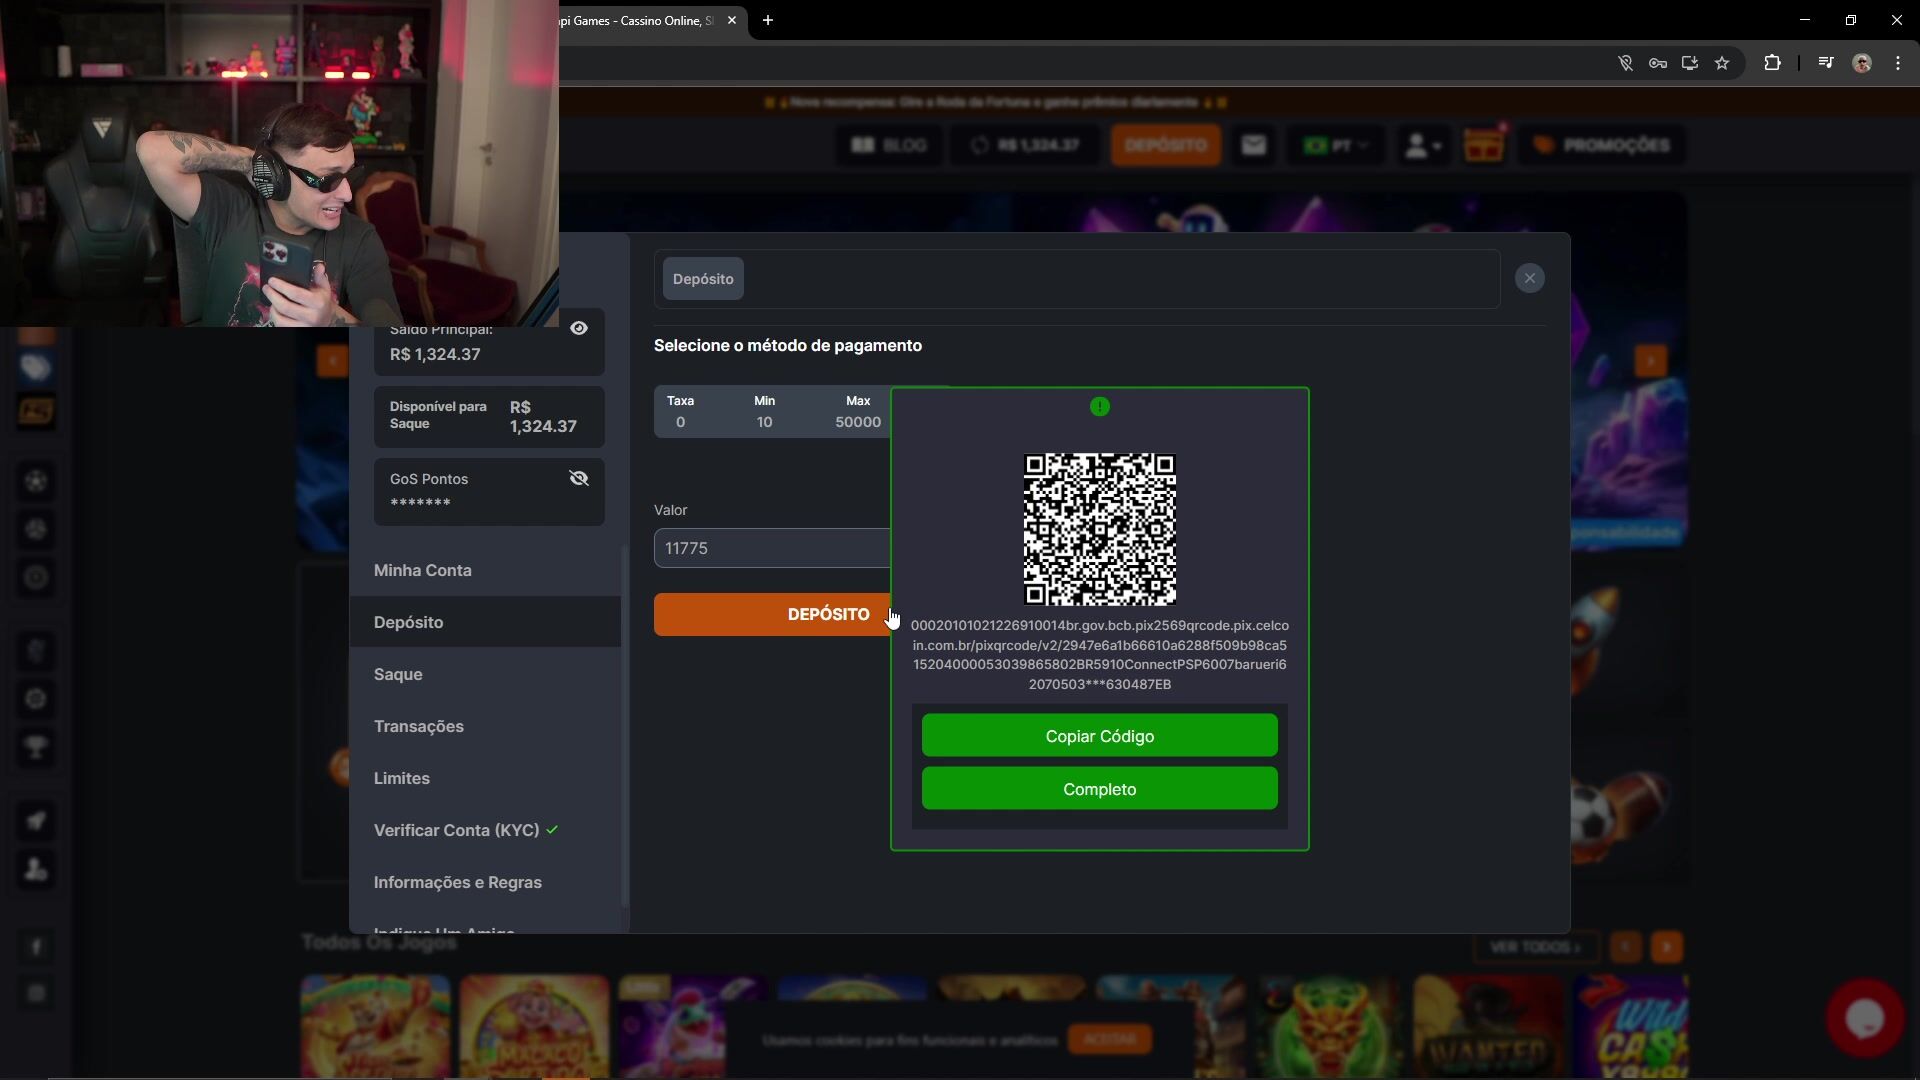
Task: Bookmark this page with the star icon
Action: click(x=1722, y=63)
